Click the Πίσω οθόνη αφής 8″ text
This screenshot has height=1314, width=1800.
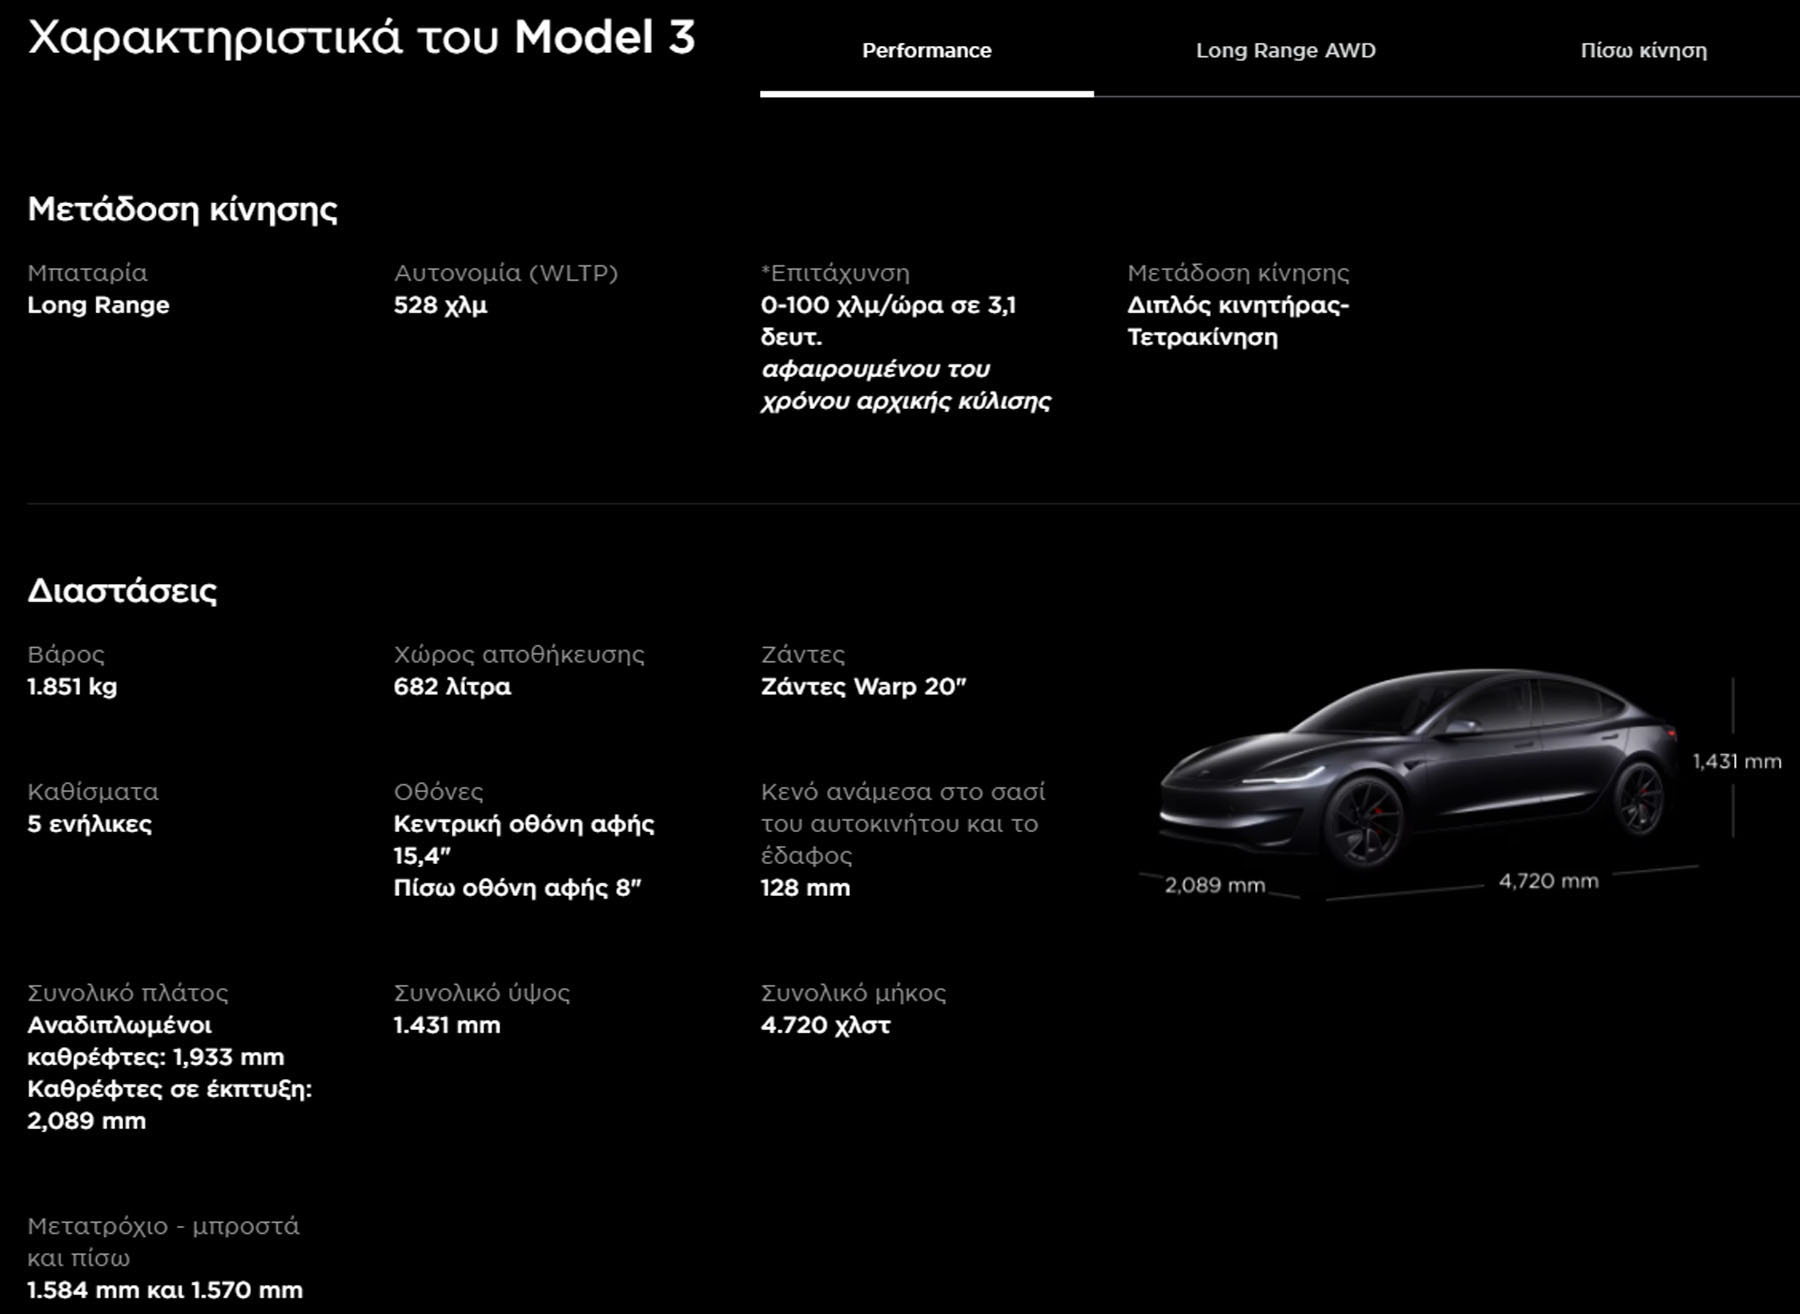(517, 888)
